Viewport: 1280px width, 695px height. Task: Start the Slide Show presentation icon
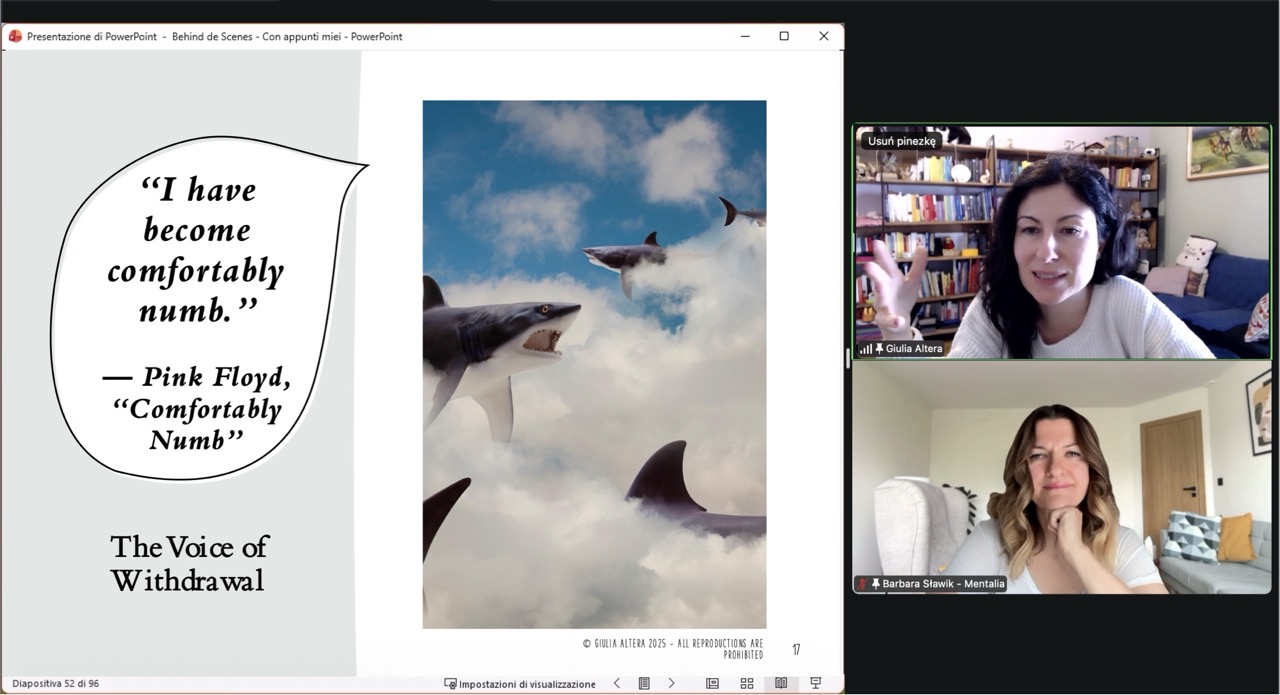(815, 683)
